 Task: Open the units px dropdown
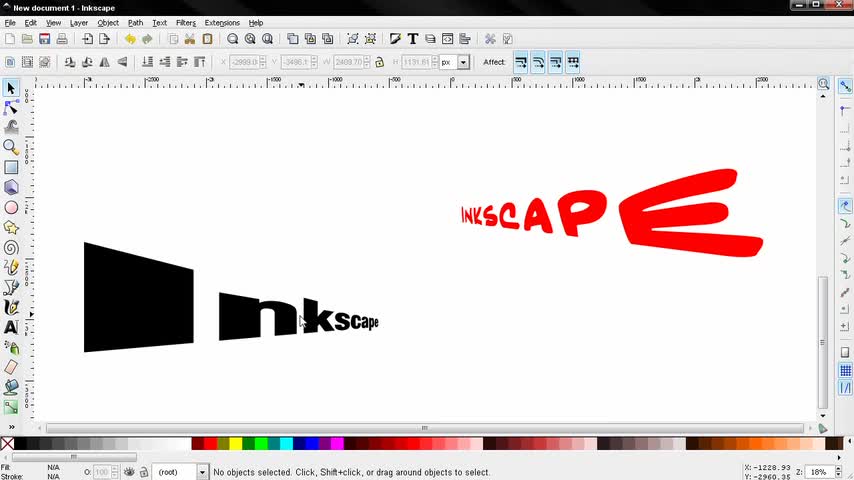(463, 62)
